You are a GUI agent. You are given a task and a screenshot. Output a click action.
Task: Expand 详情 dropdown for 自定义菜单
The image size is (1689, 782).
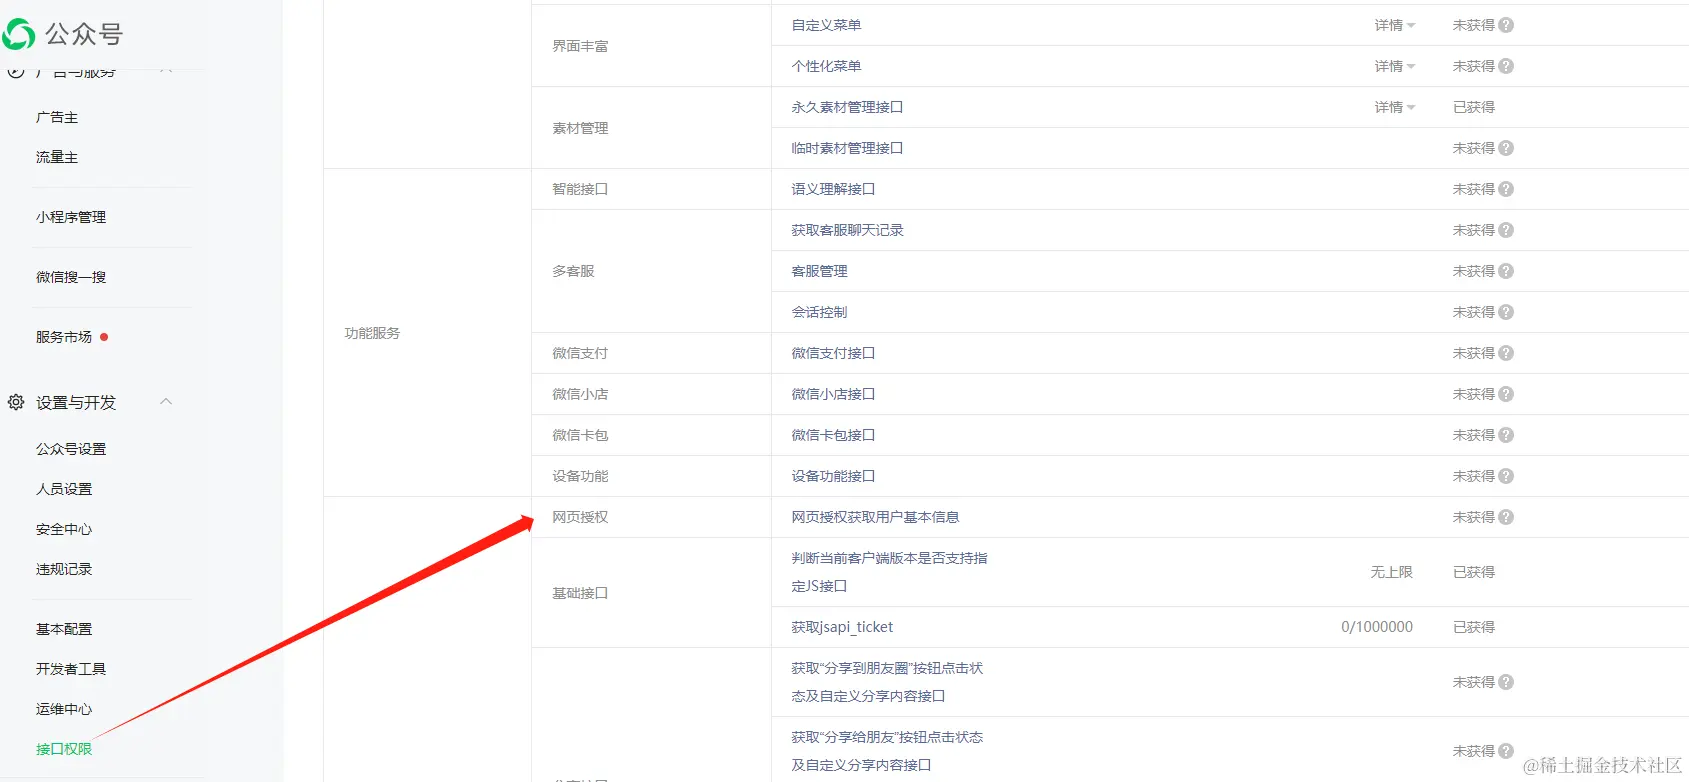coord(1394,25)
